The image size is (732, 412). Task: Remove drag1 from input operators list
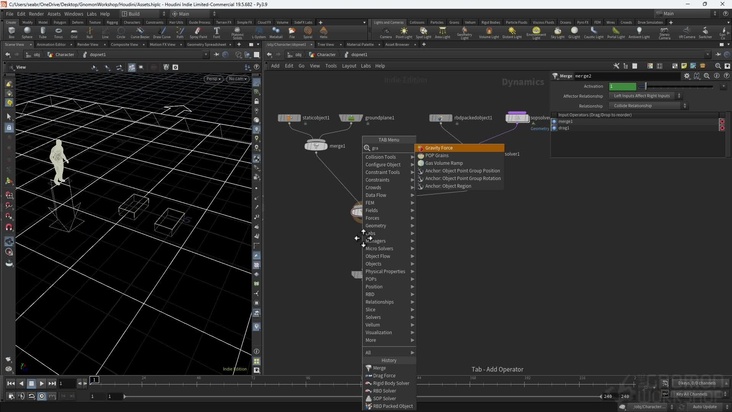[722, 128]
